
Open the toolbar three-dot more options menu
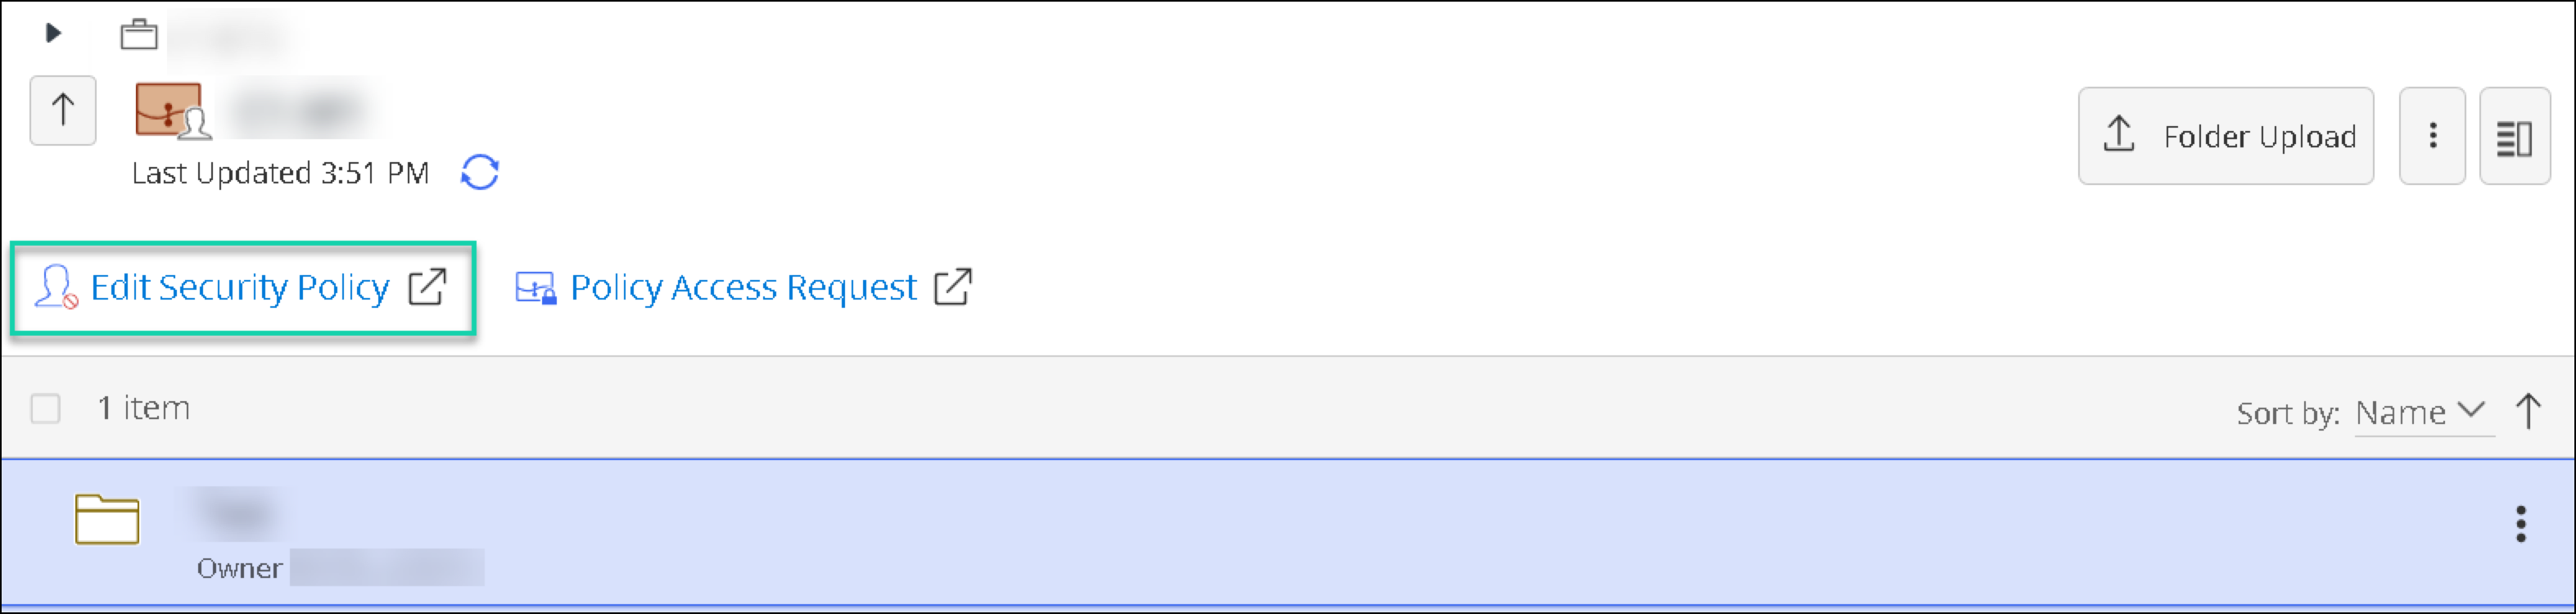point(2432,136)
